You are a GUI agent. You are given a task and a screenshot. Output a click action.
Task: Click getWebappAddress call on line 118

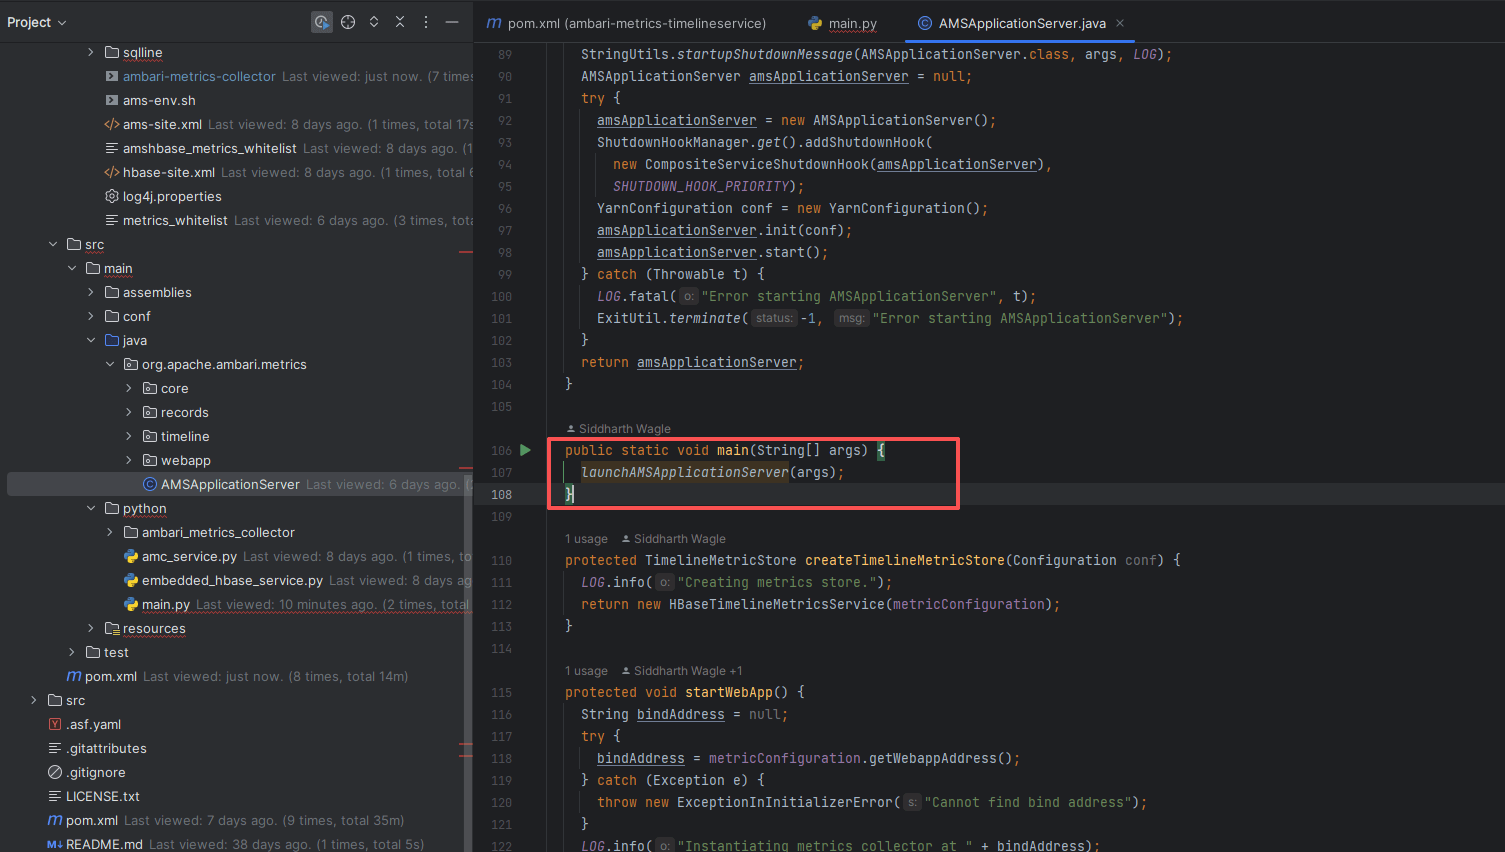point(933,758)
